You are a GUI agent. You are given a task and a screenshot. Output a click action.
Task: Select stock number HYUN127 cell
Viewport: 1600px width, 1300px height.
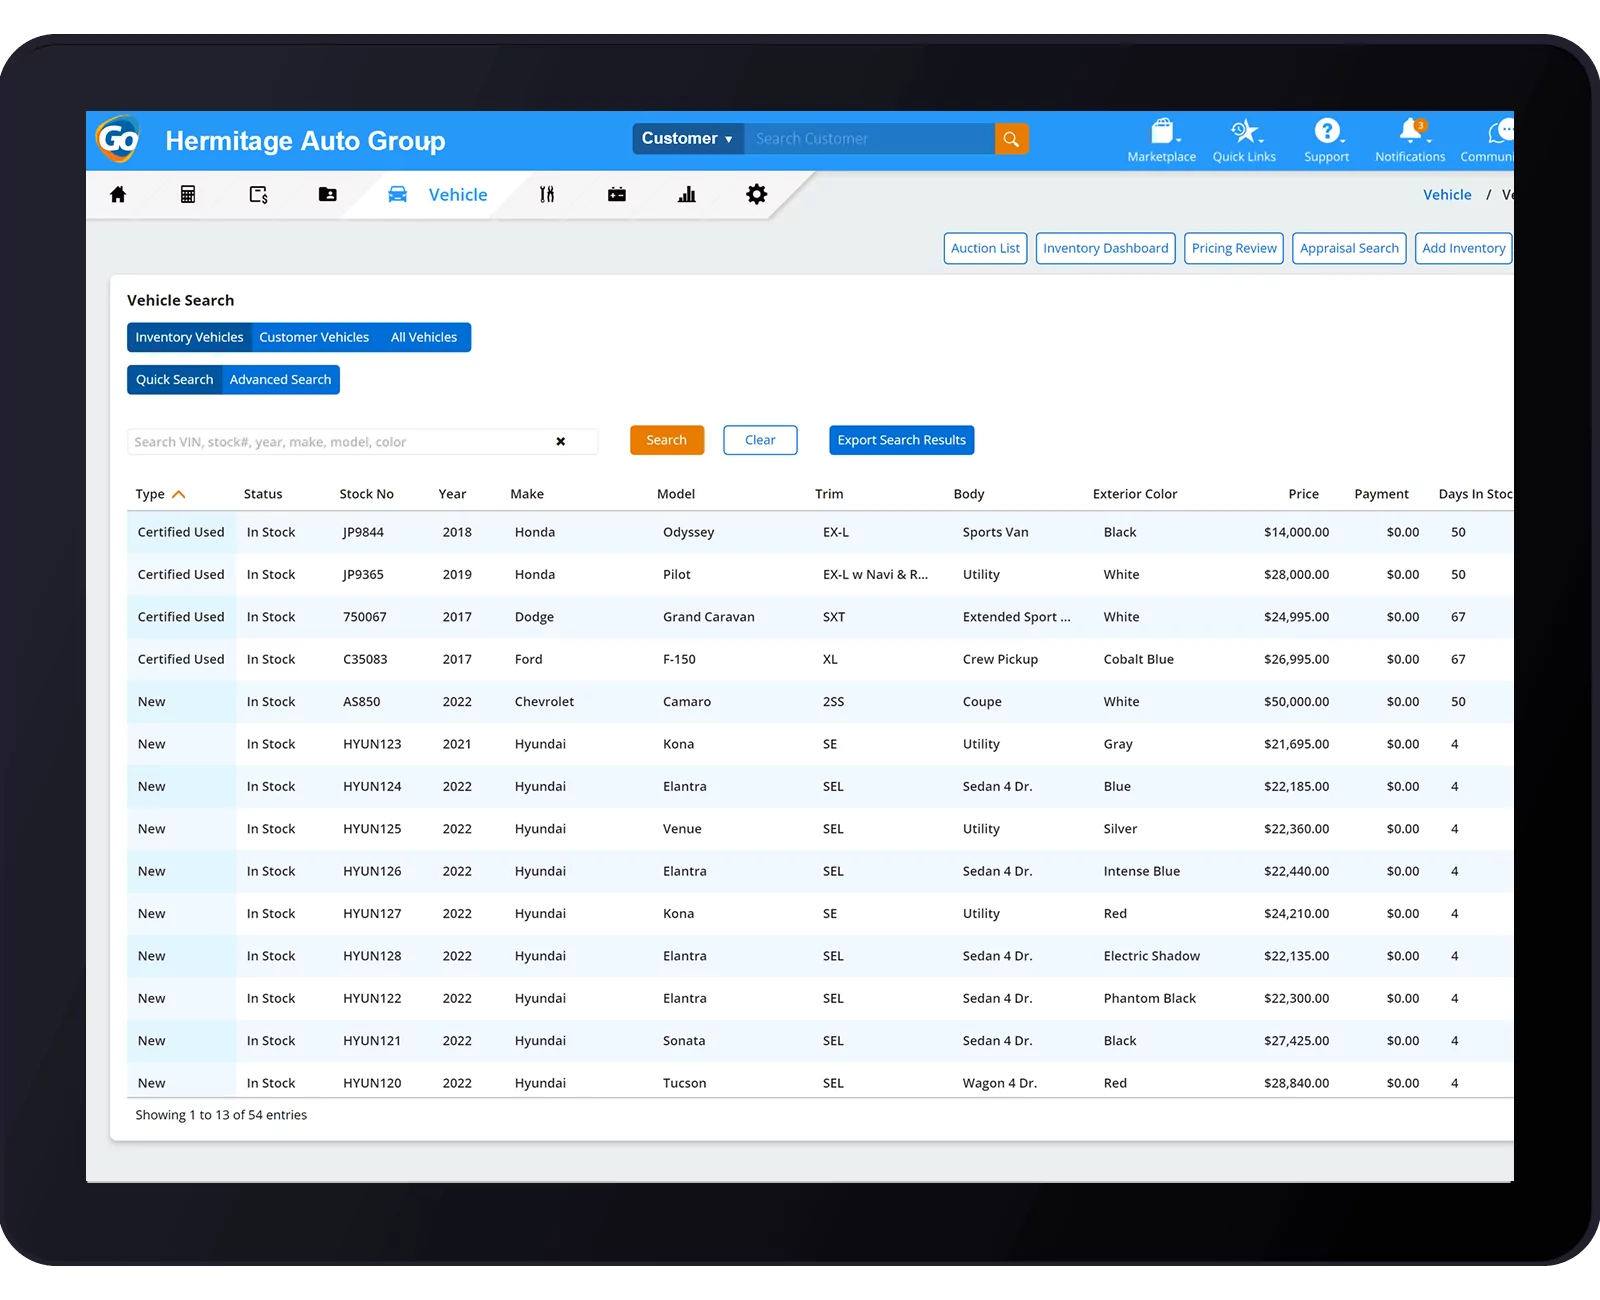(372, 914)
